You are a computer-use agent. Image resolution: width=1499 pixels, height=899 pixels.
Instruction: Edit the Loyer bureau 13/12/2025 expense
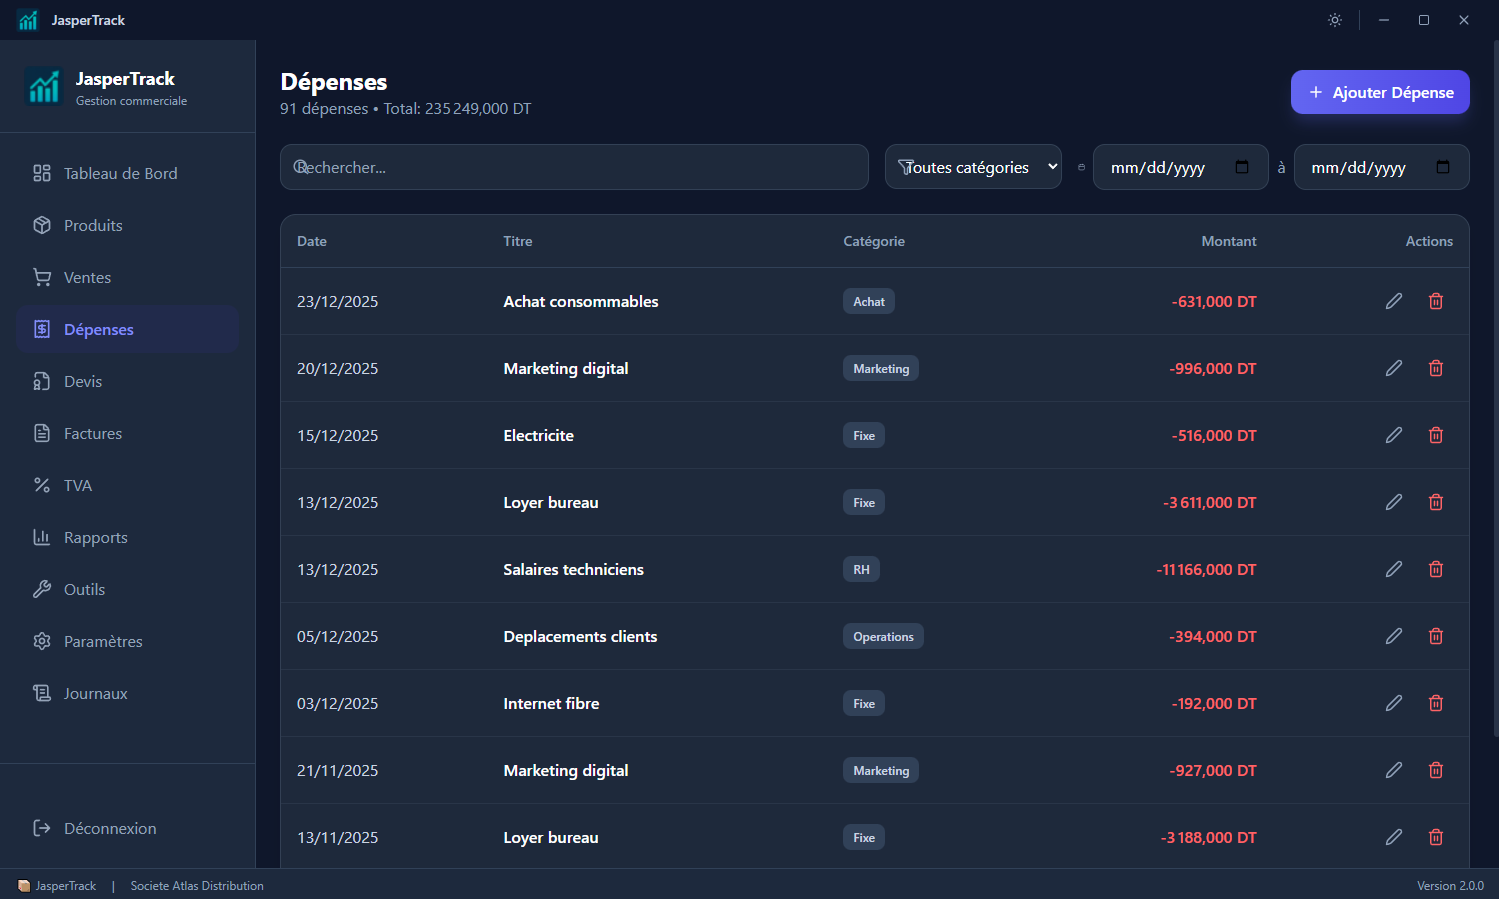tap(1393, 502)
